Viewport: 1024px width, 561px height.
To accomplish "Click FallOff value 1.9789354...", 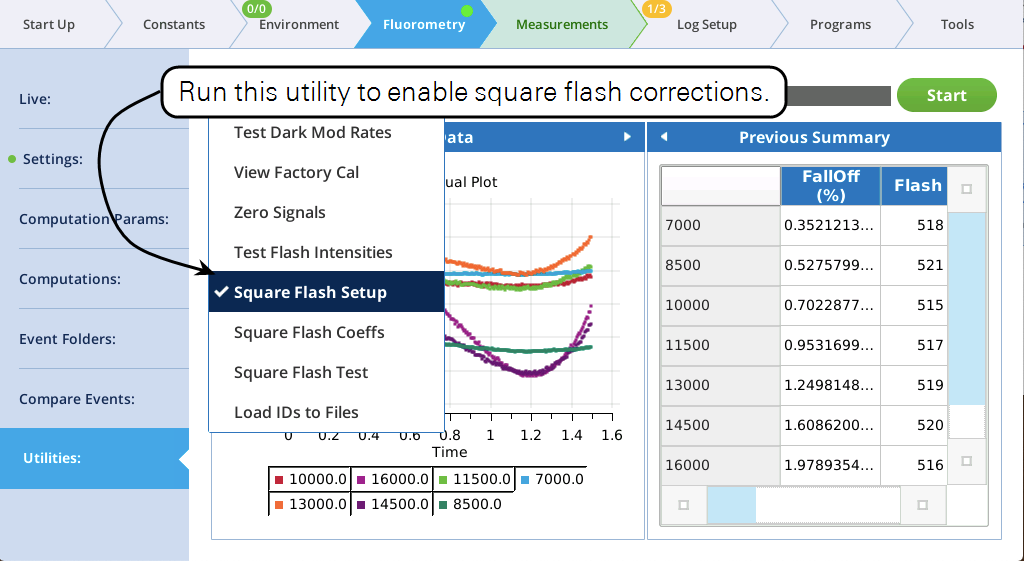I will point(831,465).
